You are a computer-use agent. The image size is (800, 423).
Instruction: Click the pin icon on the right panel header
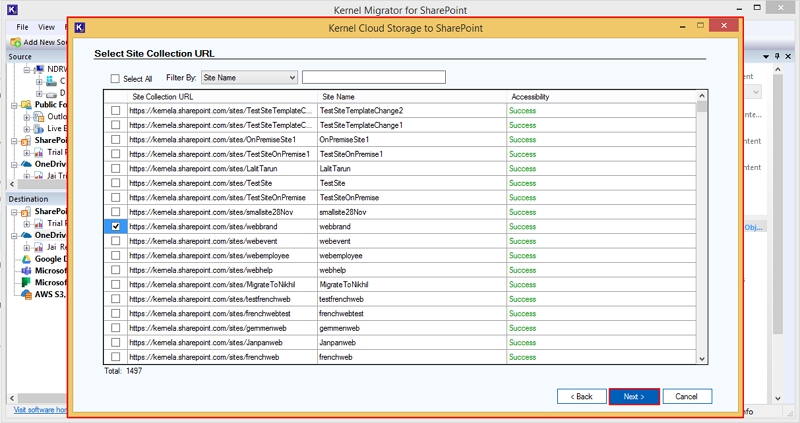click(777, 56)
